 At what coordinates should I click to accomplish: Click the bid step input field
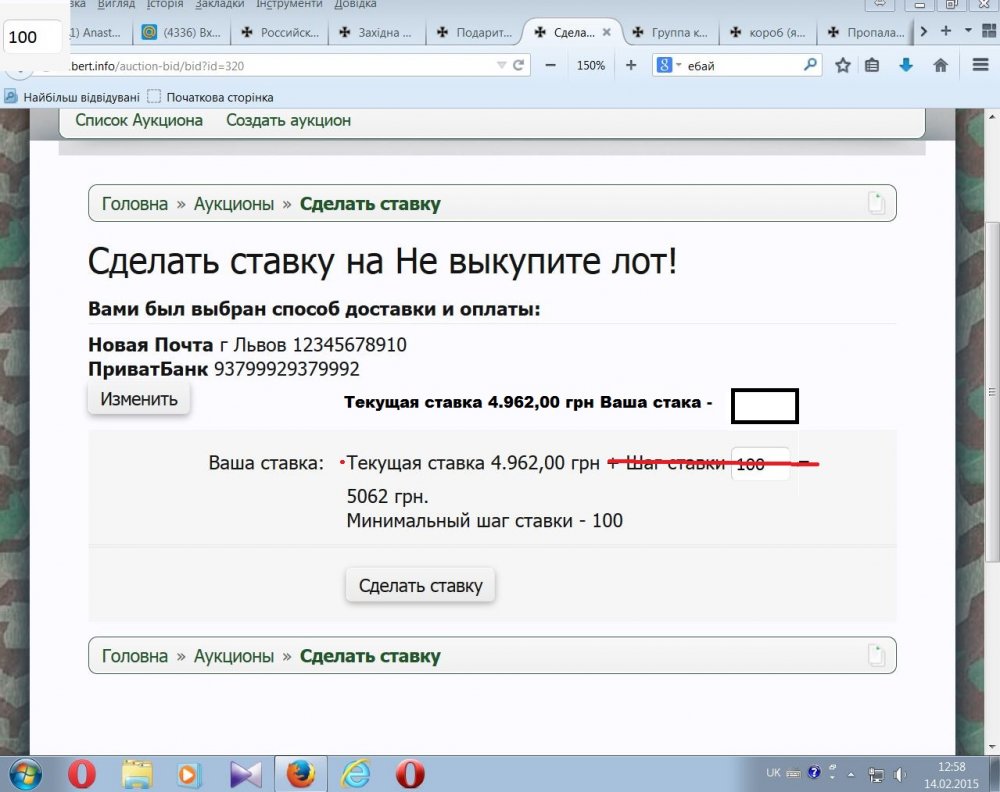760,464
